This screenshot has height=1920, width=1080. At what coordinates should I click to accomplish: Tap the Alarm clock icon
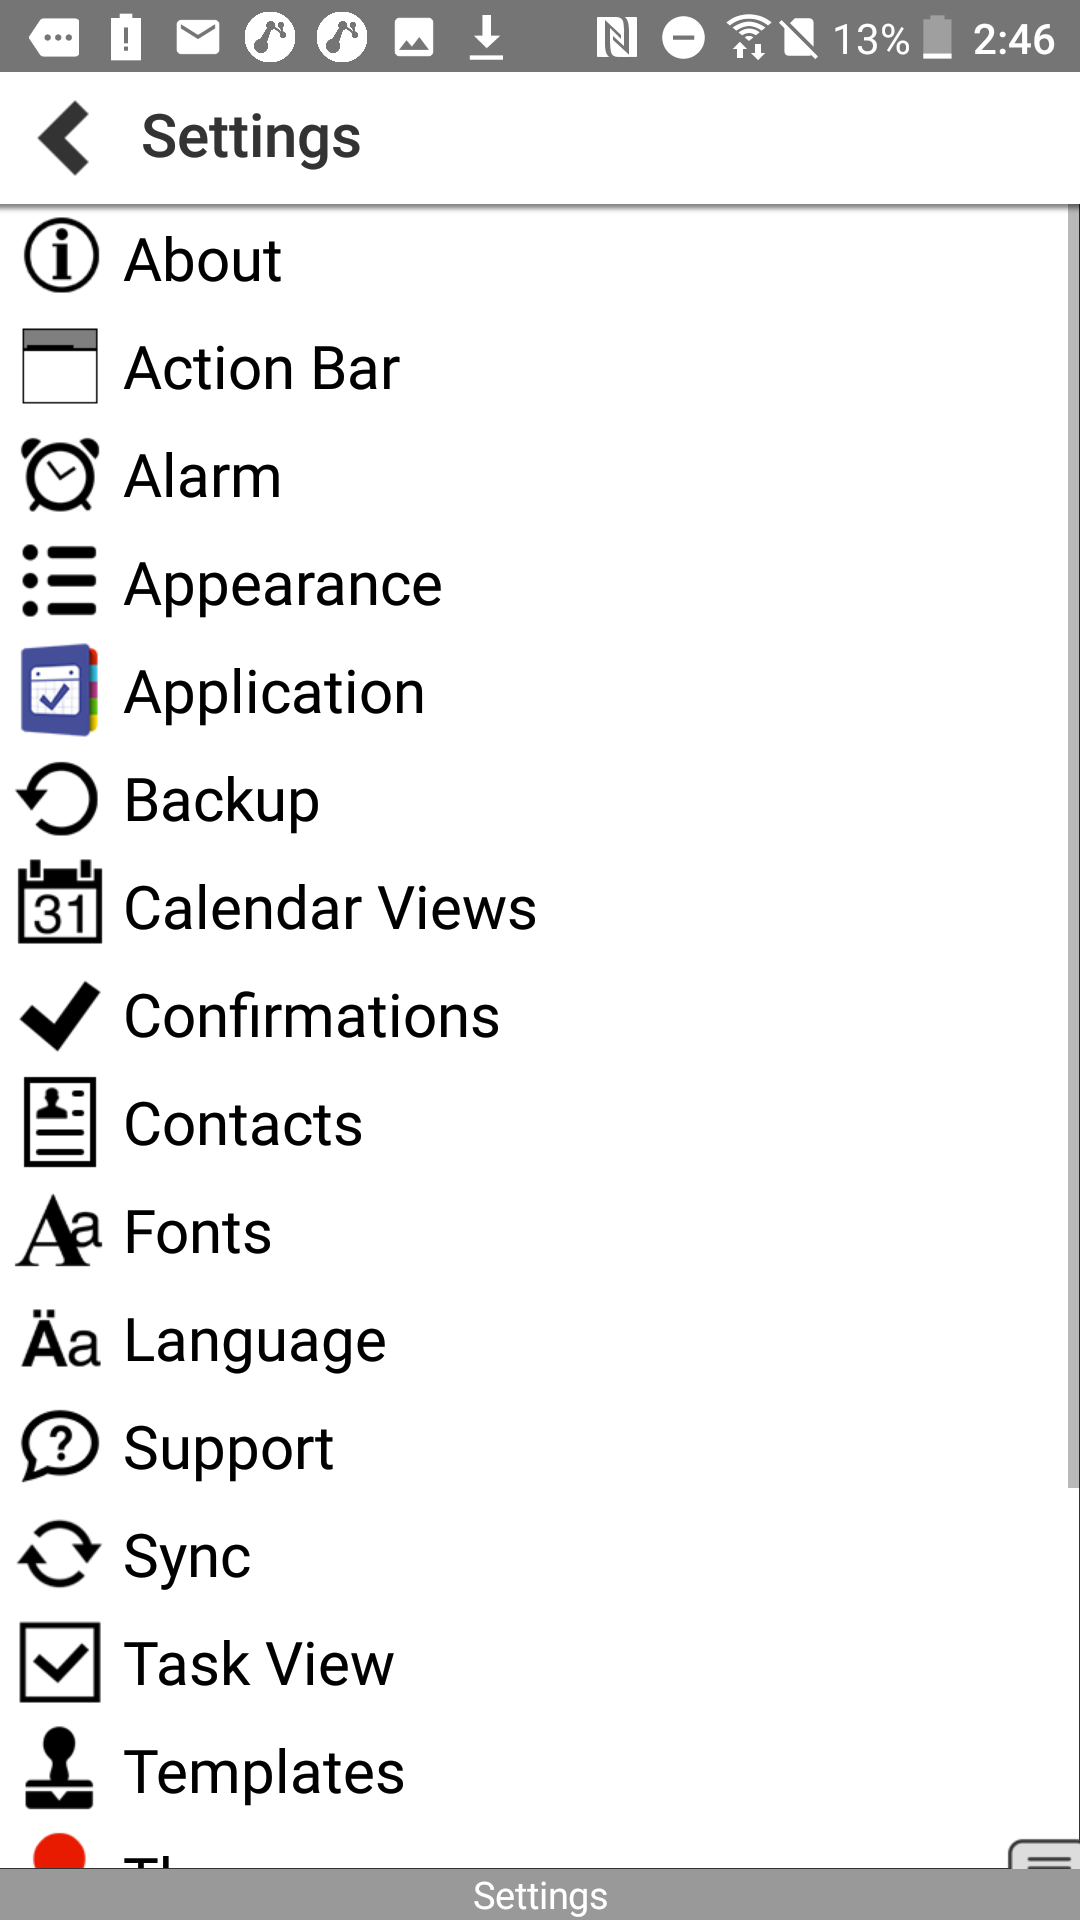click(x=60, y=475)
